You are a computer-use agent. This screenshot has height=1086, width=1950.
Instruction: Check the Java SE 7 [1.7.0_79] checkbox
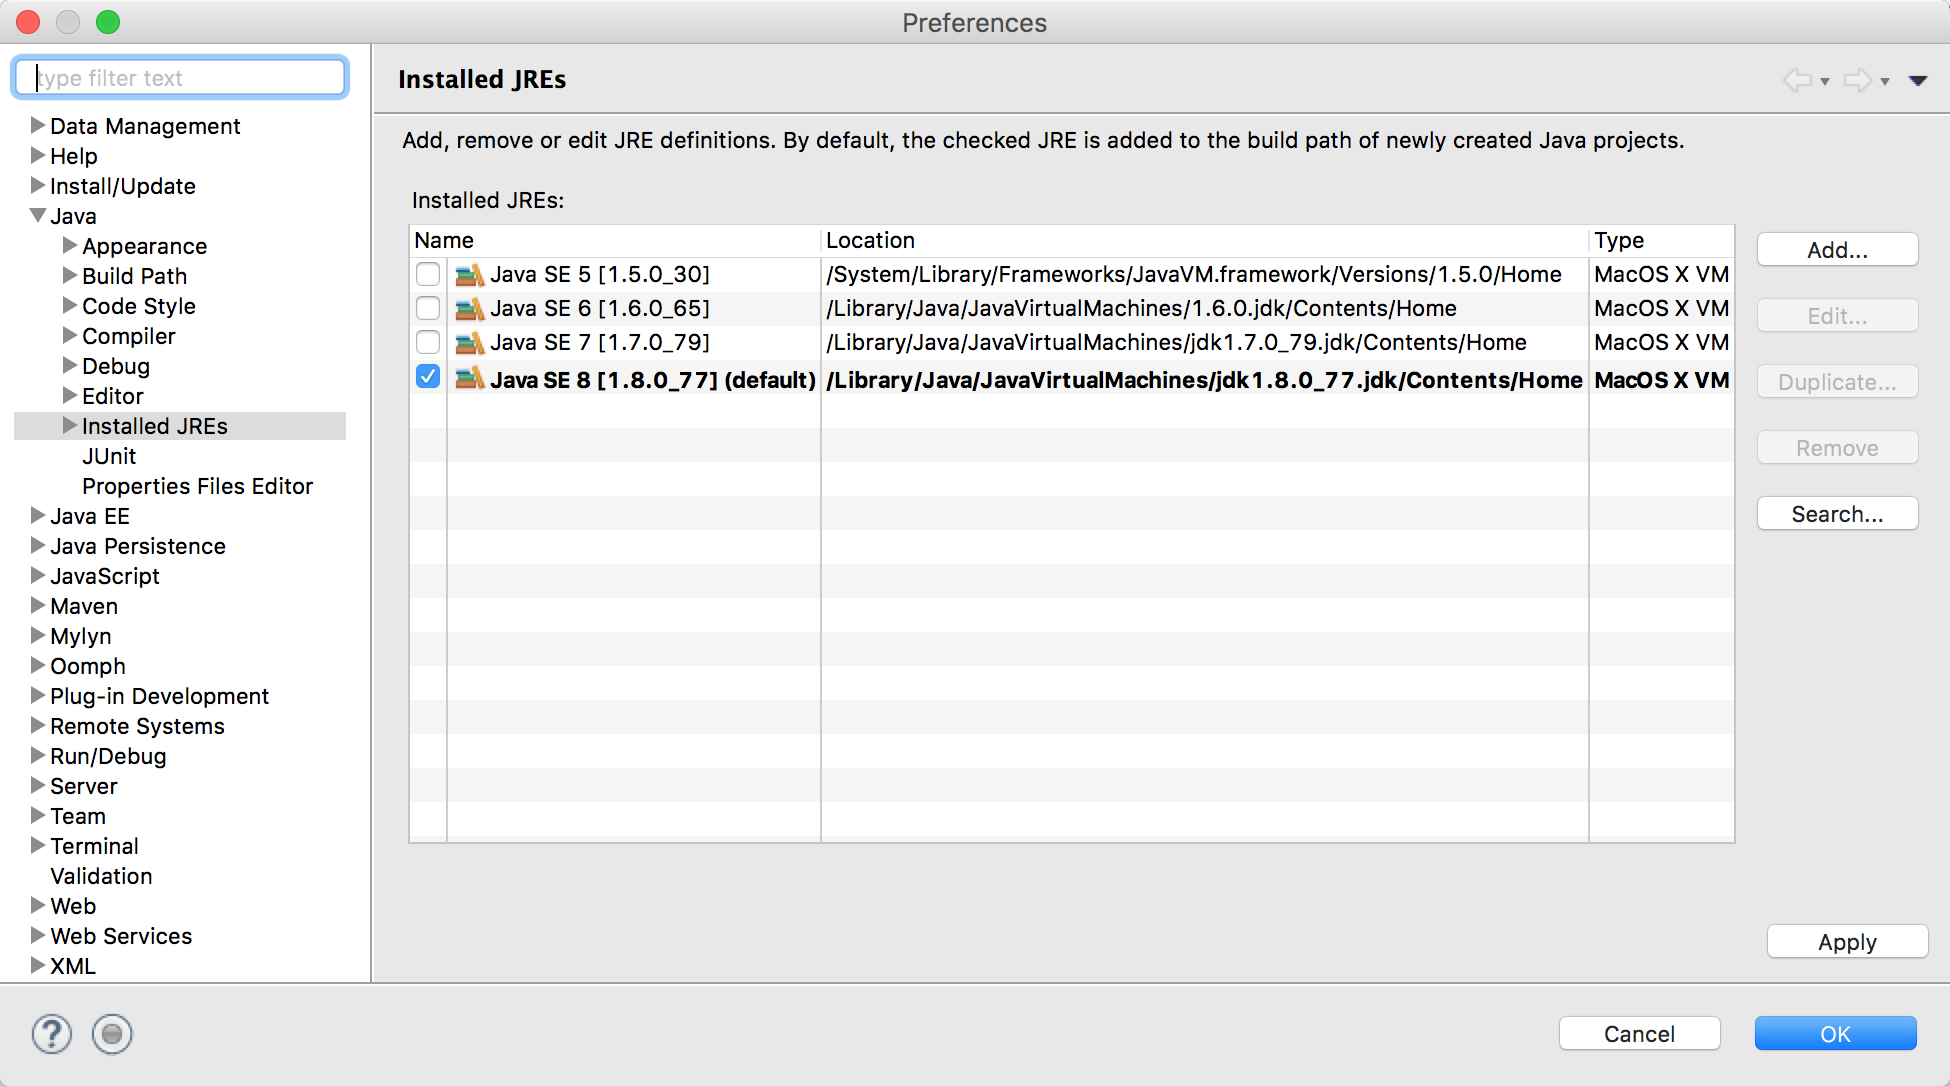coord(428,342)
